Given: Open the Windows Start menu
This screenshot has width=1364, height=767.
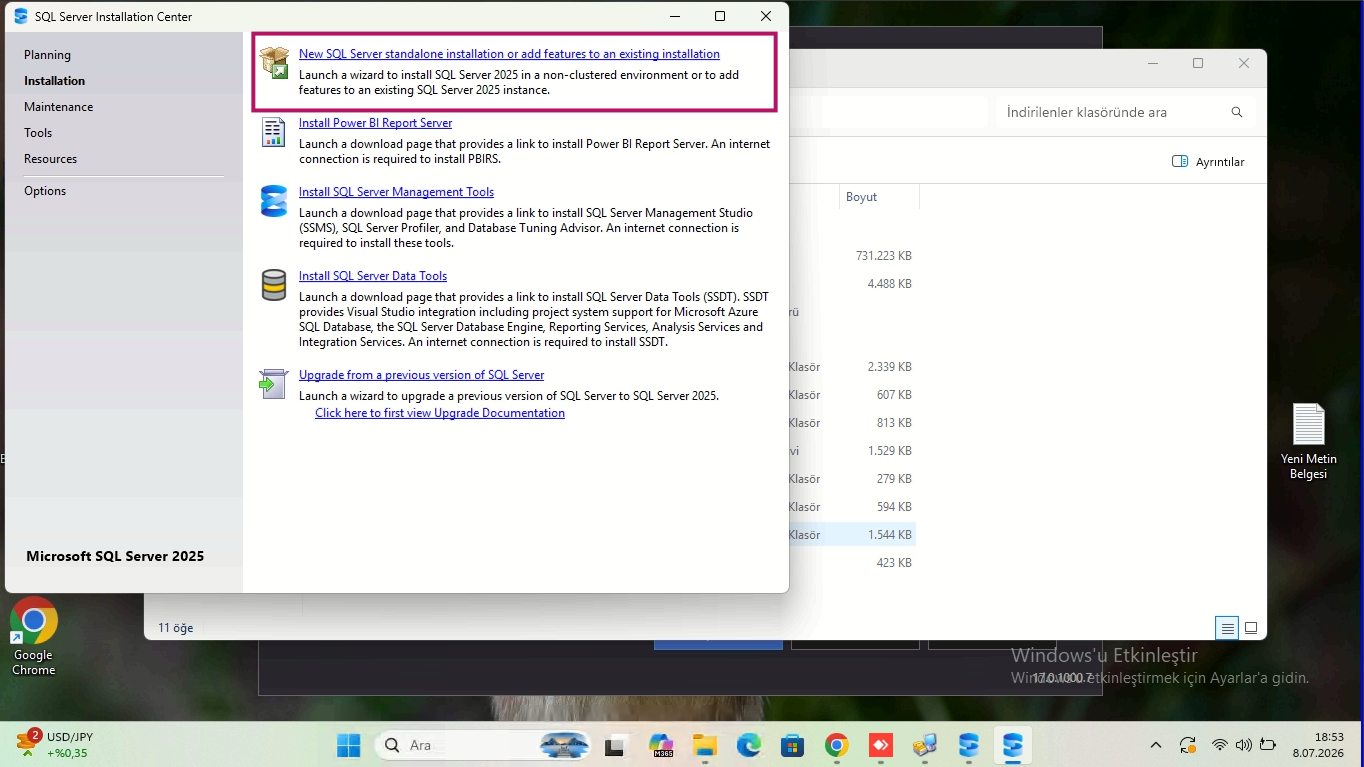Looking at the screenshot, I should coord(349,745).
